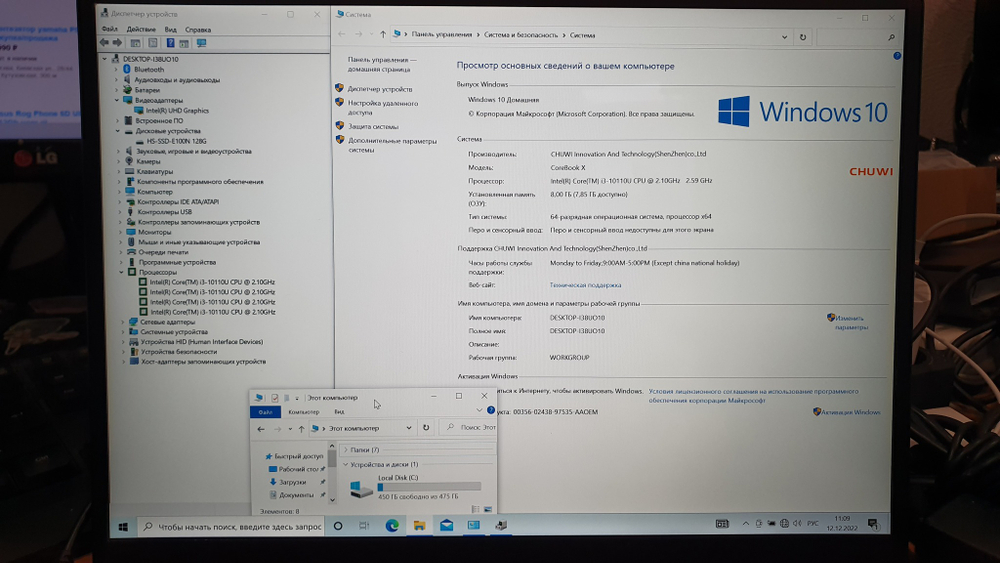Click the Батареи battery icon in tree
Screen dimensions: 1000x563
tap(127, 90)
